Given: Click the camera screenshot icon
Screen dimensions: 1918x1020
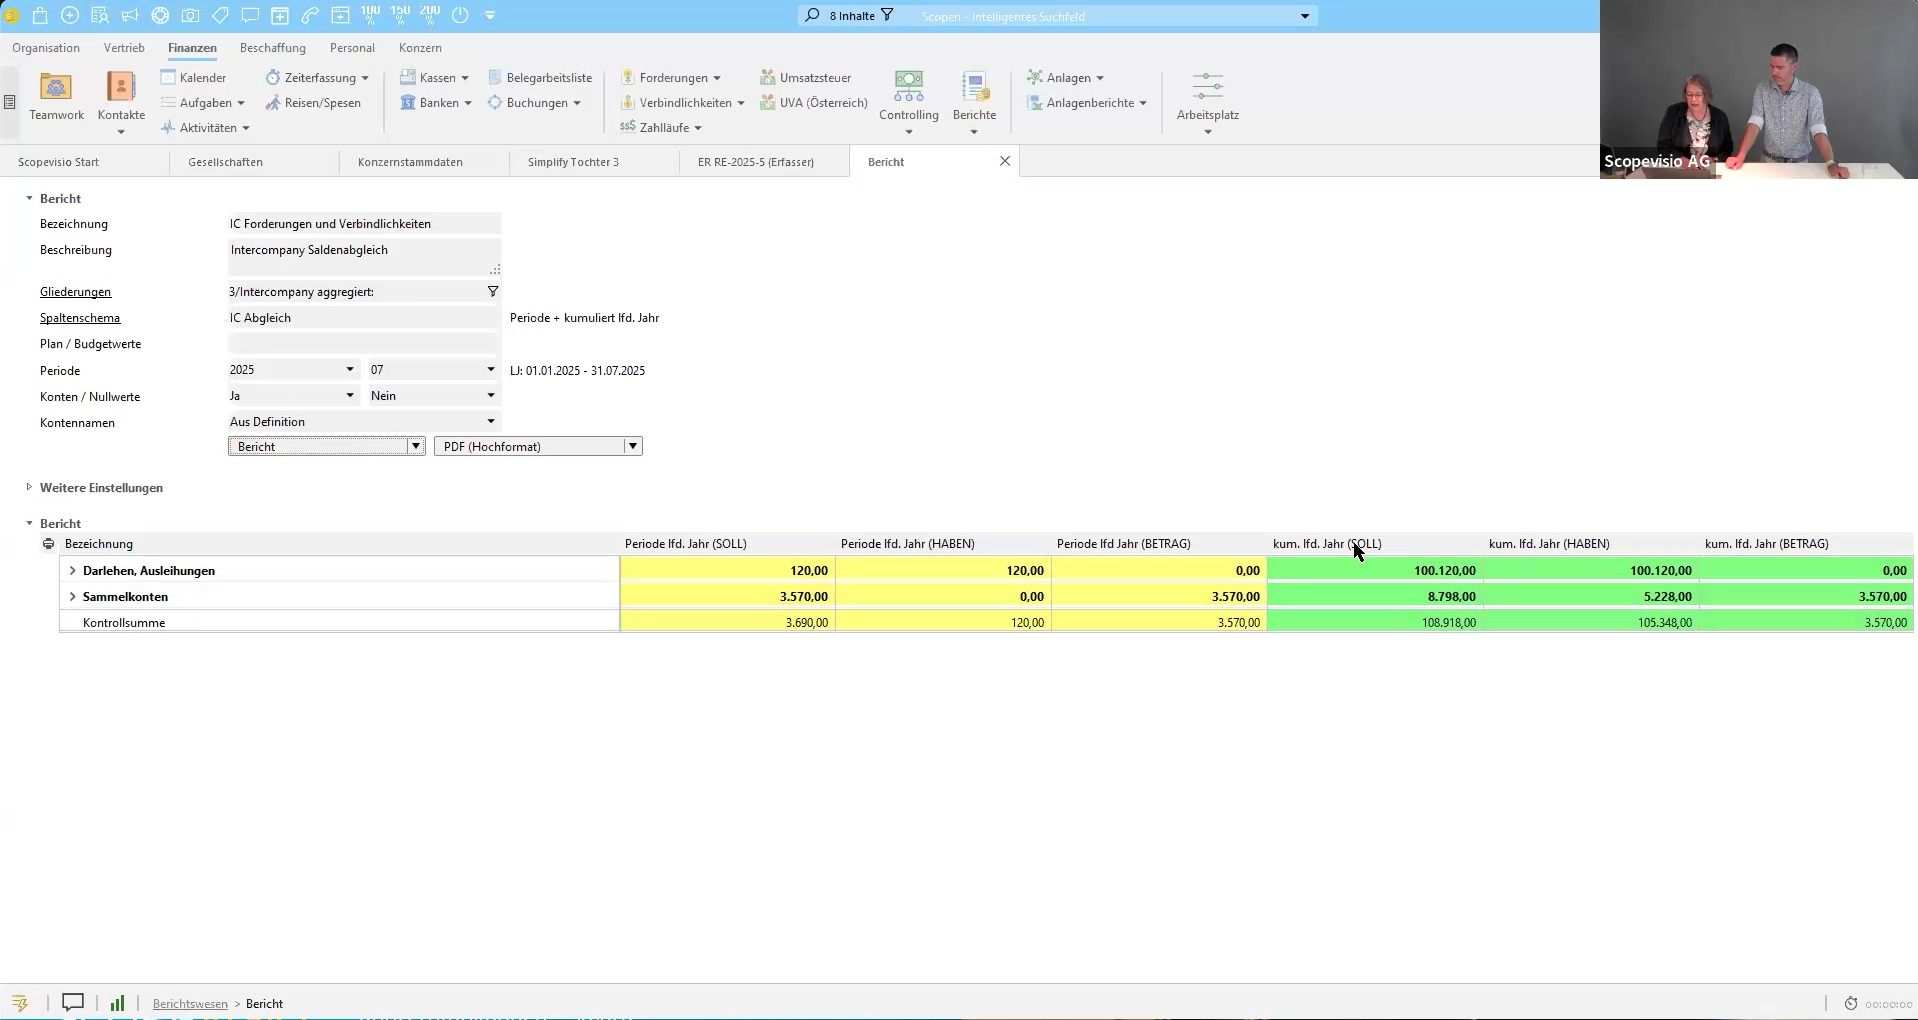Looking at the screenshot, I should (x=190, y=16).
